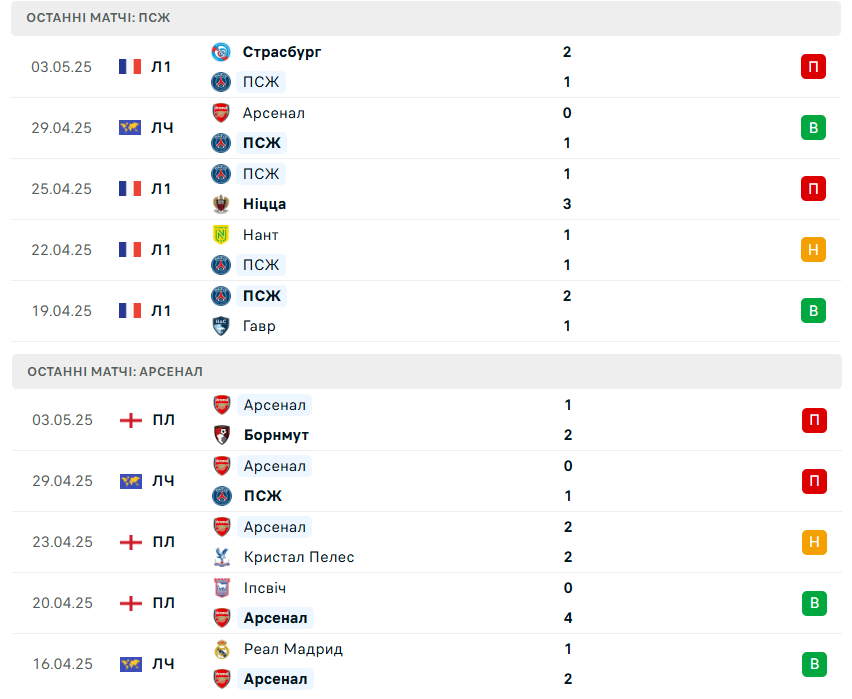Open the Кристал Пелес team link
This screenshot has width=852, height=699.
pyautogui.click(x=299, y=557)
